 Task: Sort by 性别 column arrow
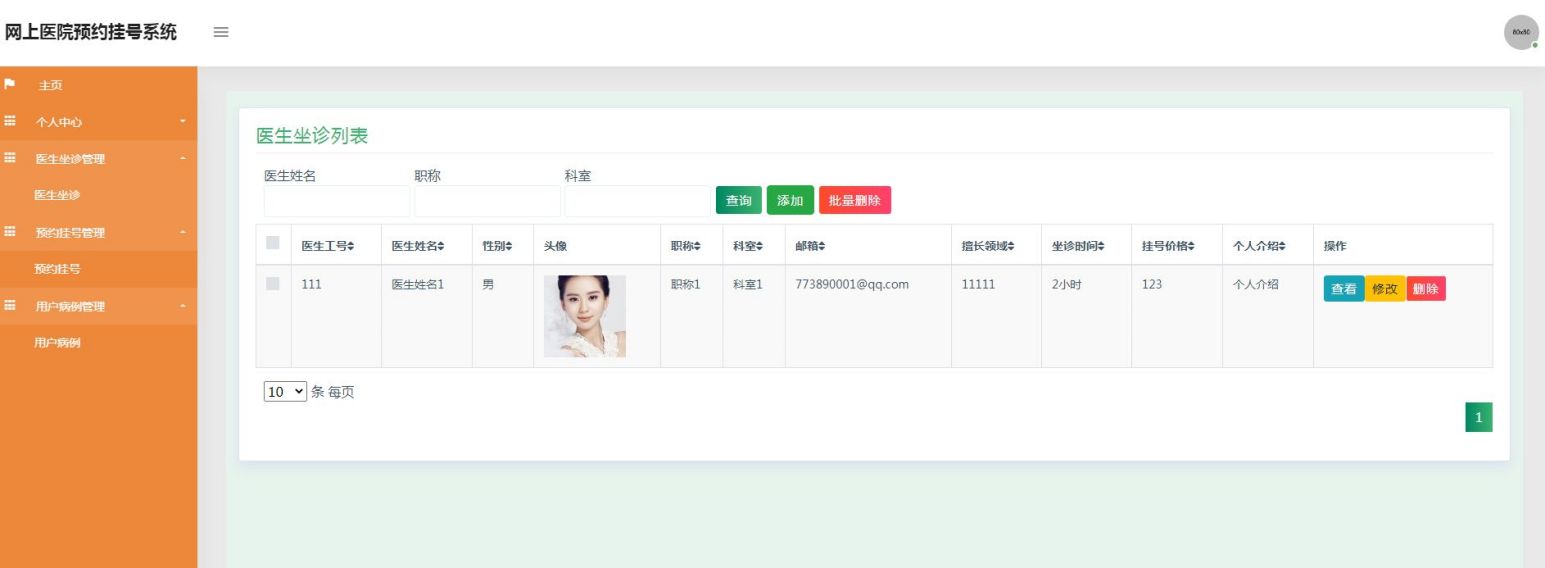pyautogui.click(x=508, y=246)
